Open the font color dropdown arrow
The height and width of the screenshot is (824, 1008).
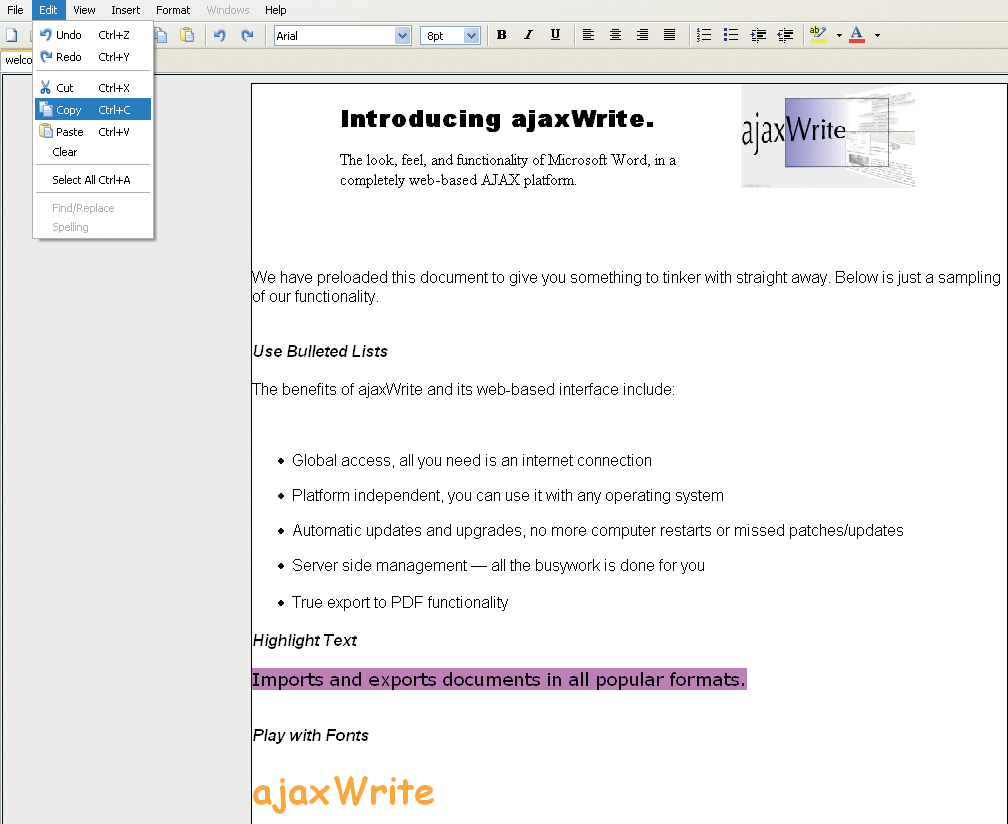tap(878, 36)
